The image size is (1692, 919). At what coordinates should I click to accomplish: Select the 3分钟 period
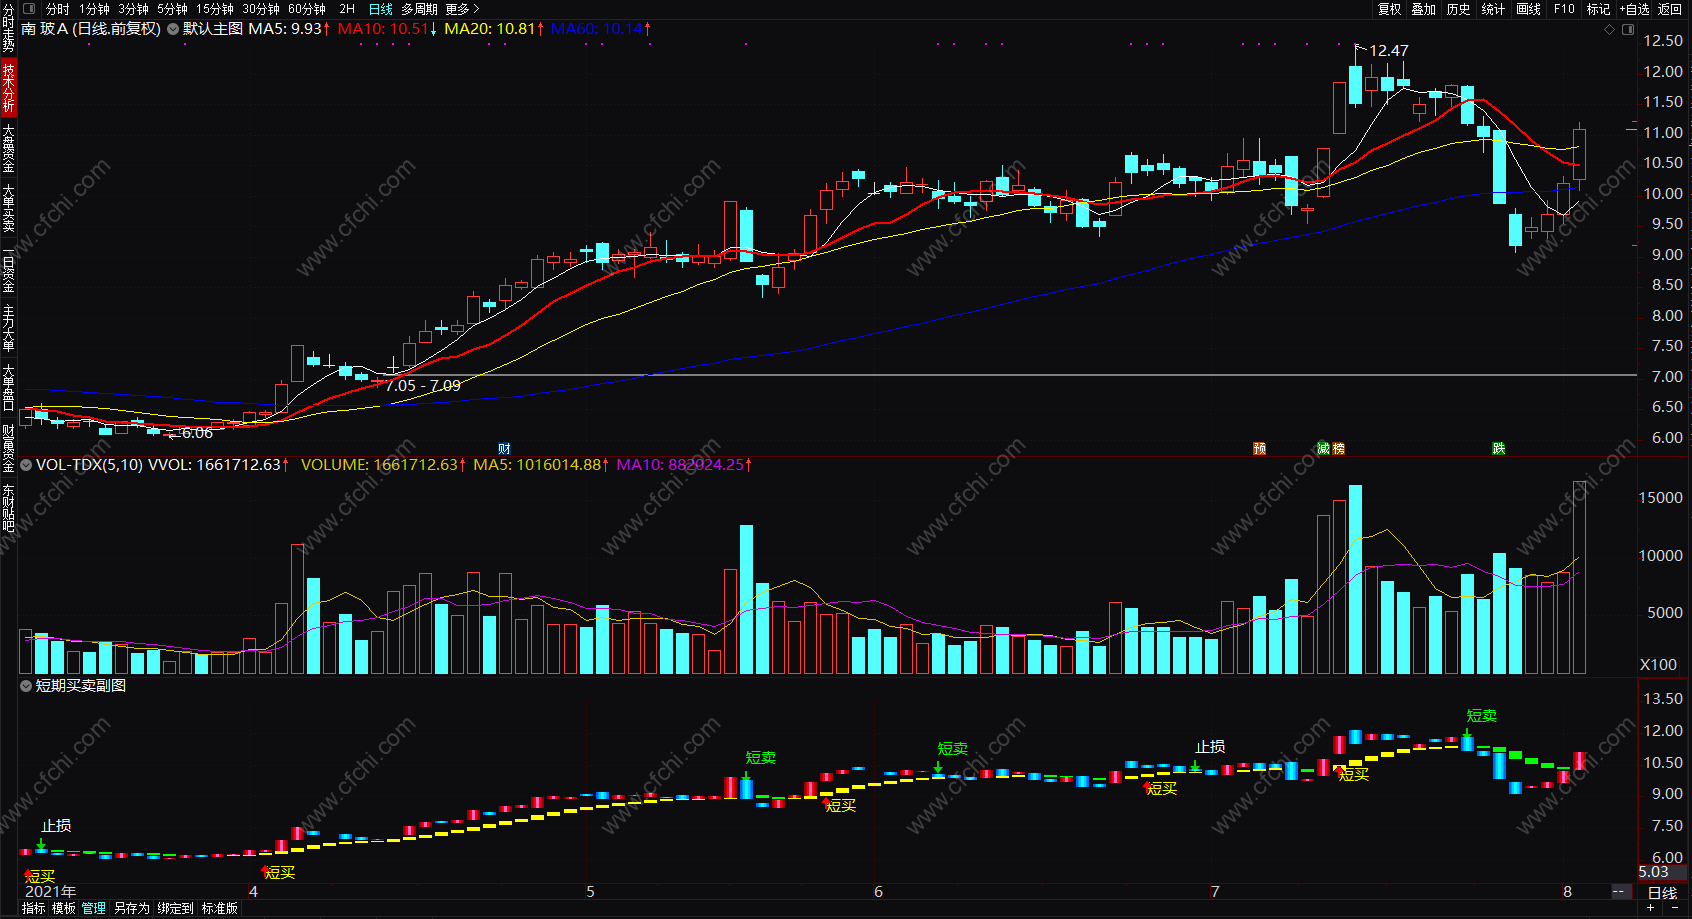(x=133, y=9)
